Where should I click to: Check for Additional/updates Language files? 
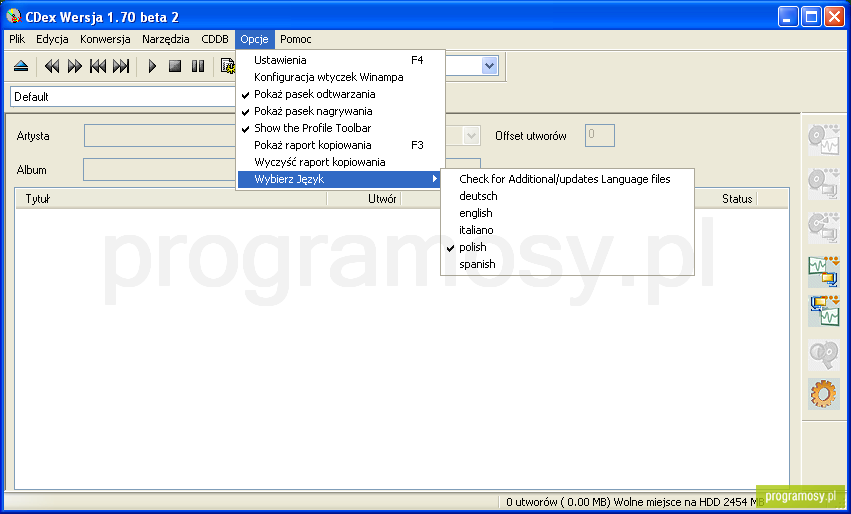pos(567,179)
